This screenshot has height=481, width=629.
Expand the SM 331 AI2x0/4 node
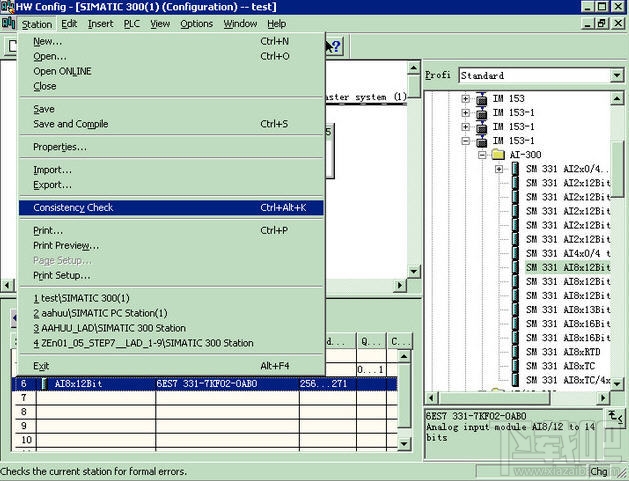tap(499, 169)
